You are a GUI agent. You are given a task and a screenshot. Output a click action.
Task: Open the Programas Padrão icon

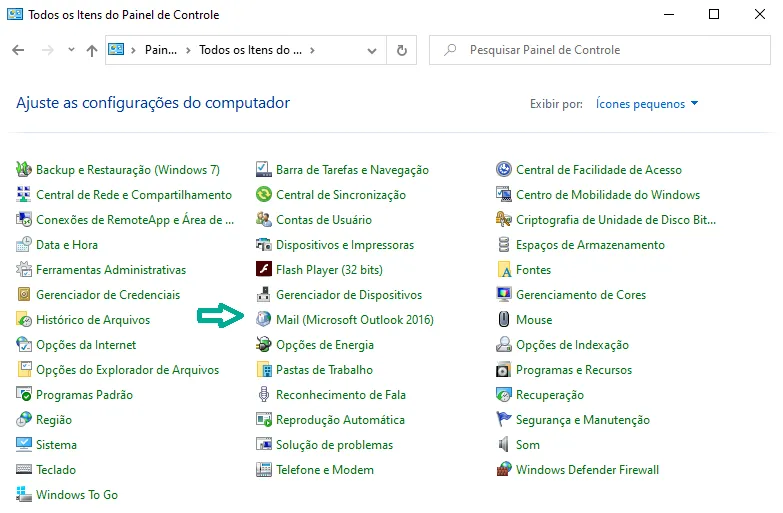23,394
